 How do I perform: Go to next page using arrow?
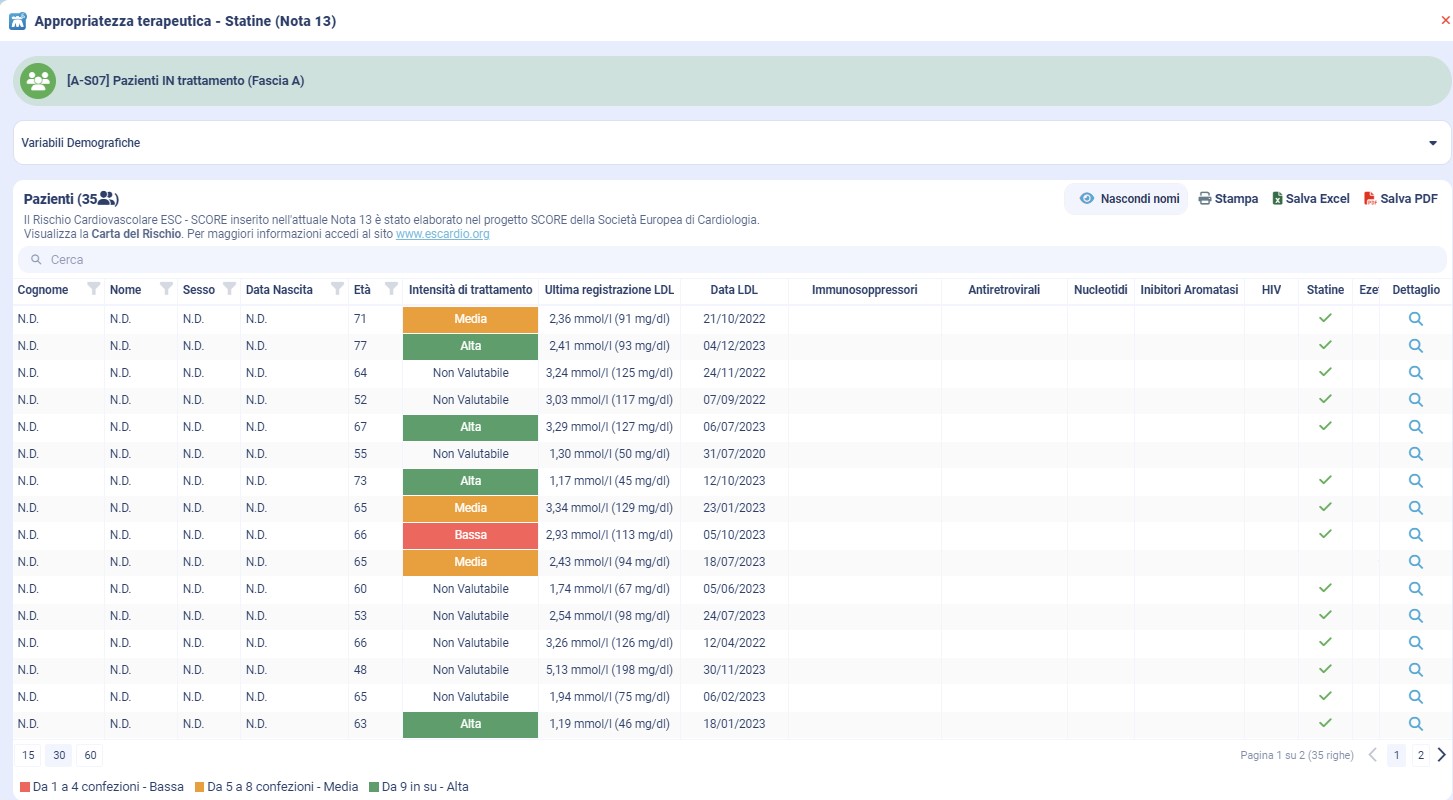[x=1441, y=755]
